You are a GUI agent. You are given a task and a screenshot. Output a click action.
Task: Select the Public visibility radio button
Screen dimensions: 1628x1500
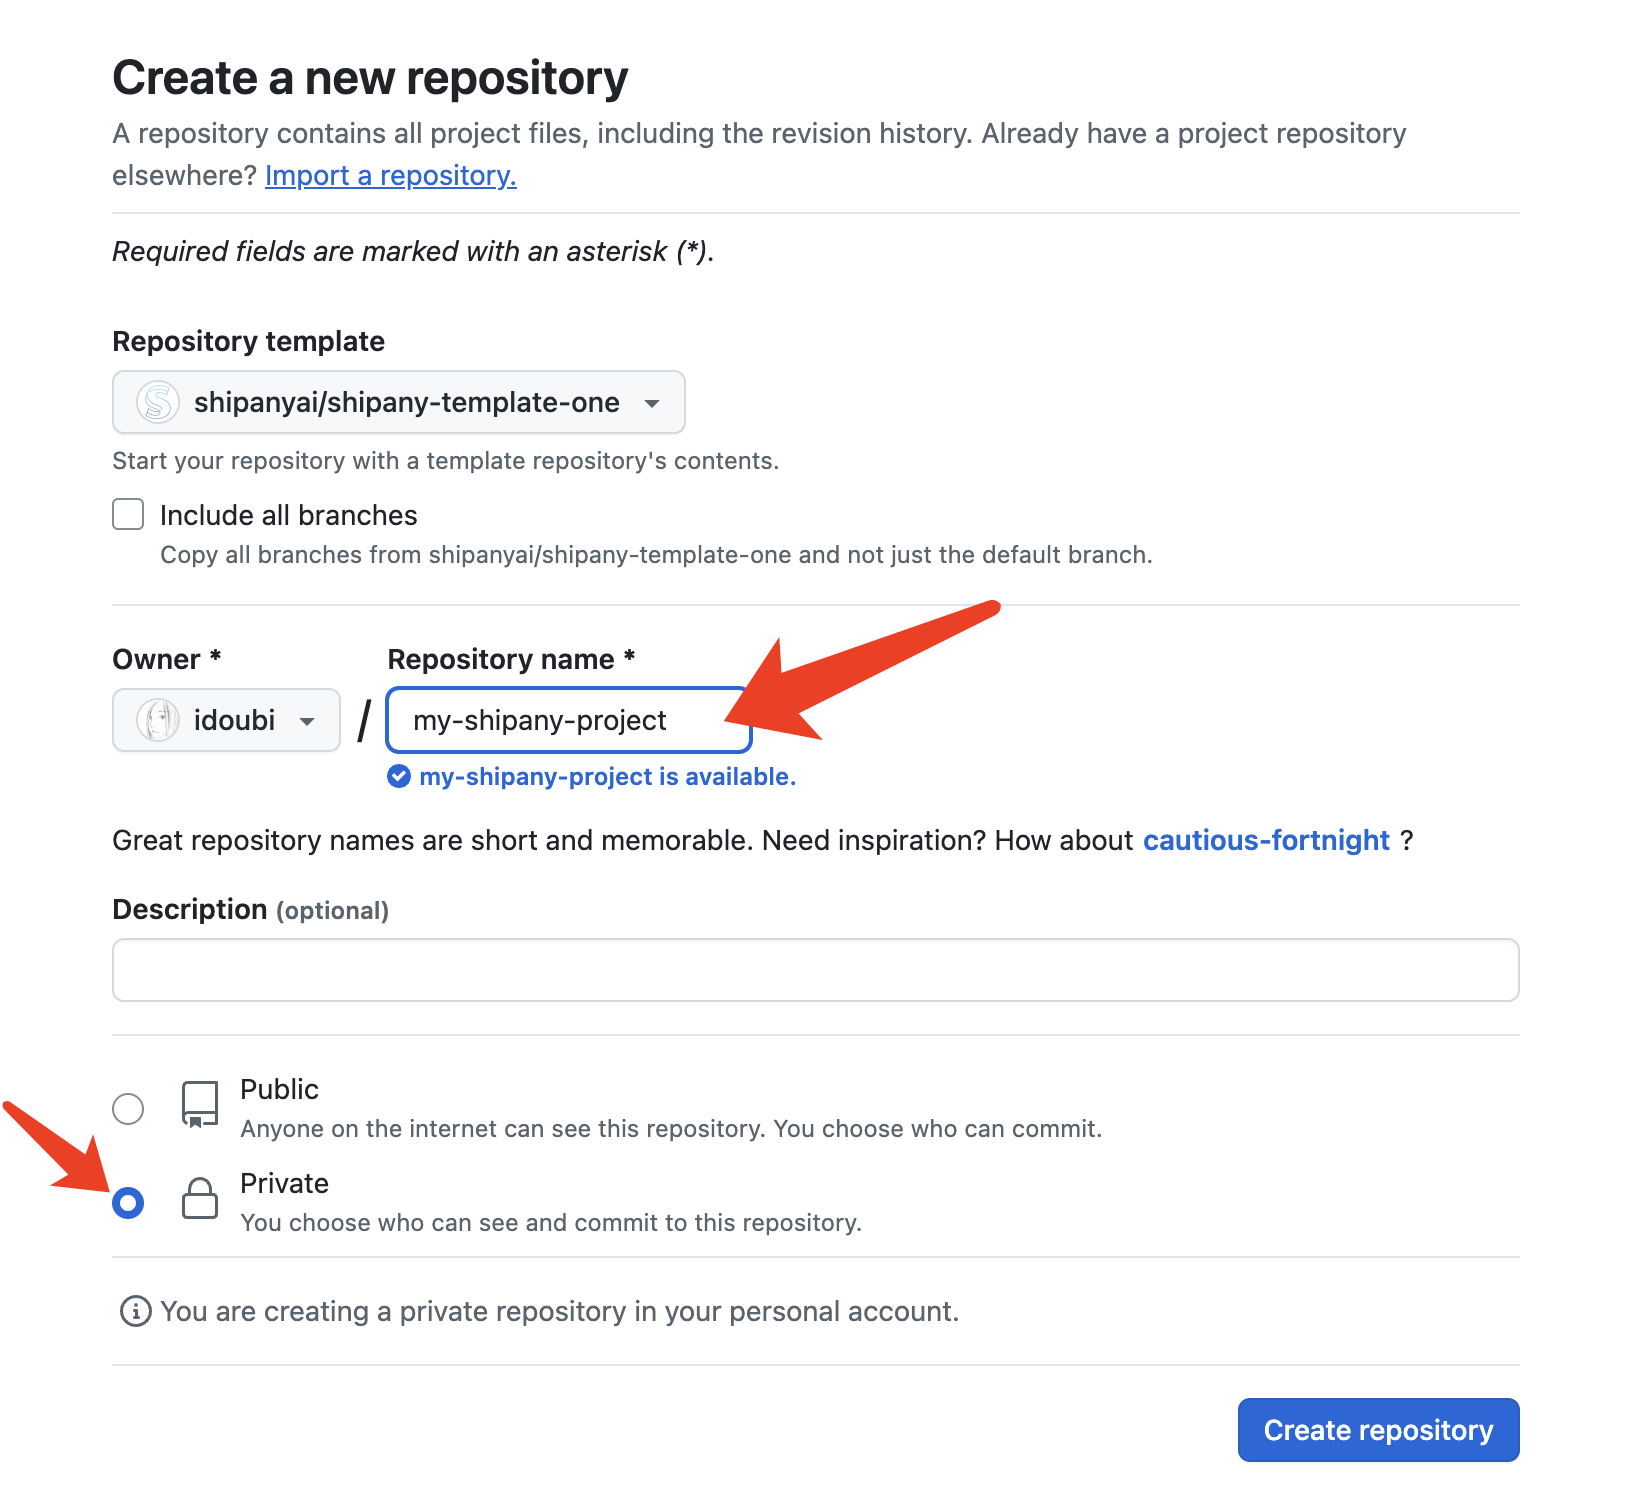[128, 1109]
